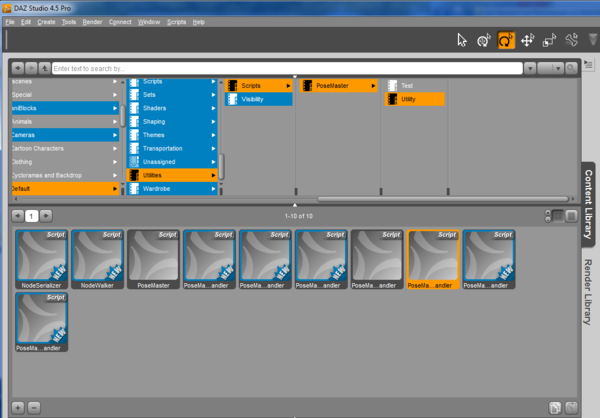Click the minus remove button
Screen dimensions: 600x418
click(x=34, y=408)
